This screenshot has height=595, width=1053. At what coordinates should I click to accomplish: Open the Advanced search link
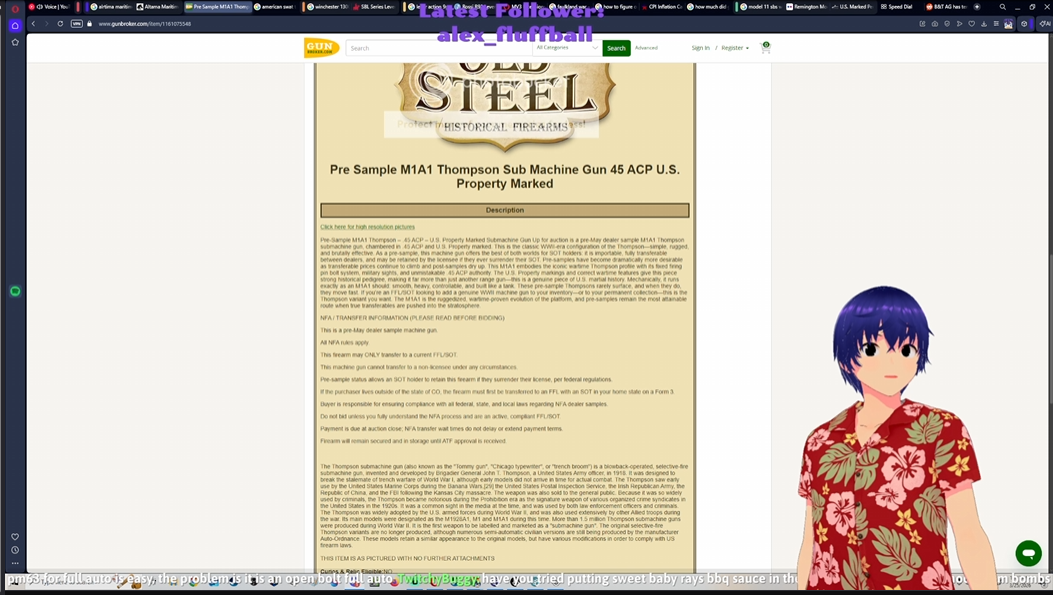point(646,48)
